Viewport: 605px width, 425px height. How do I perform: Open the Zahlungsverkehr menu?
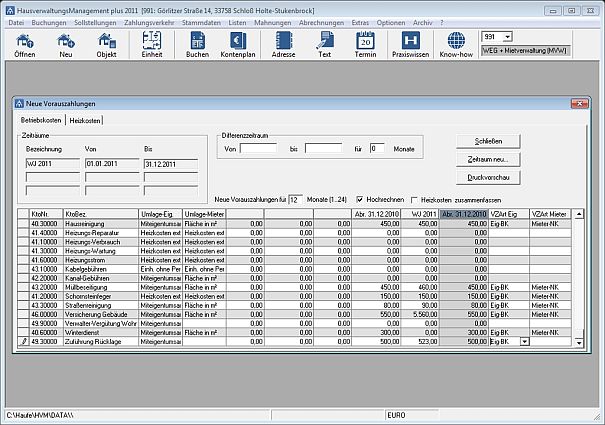tap(149, 23)
